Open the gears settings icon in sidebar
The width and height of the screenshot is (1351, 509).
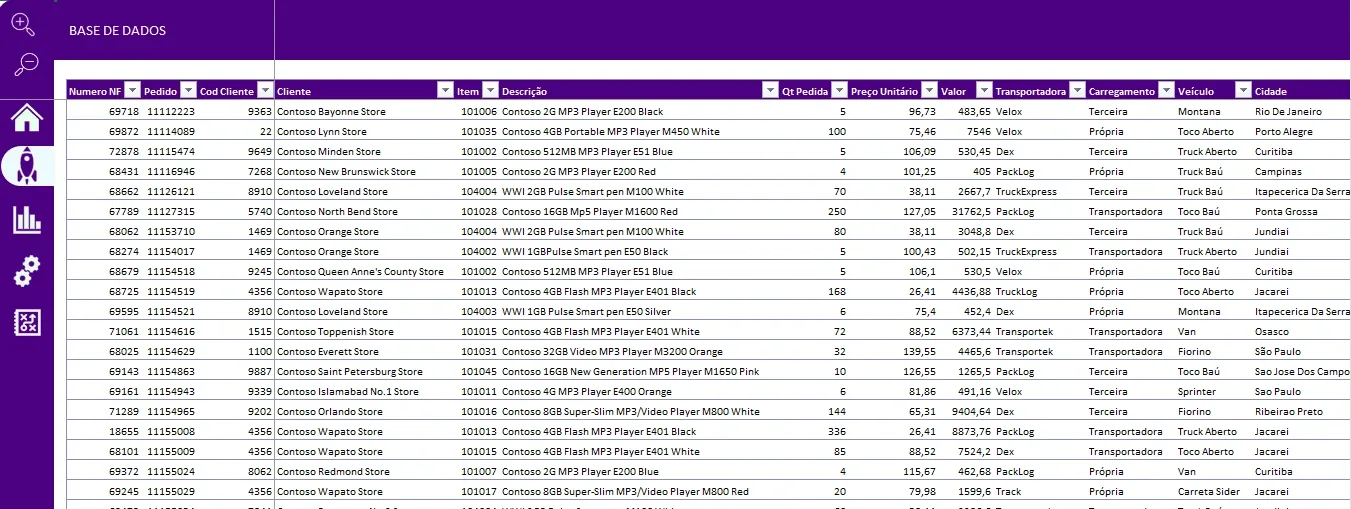27,270
